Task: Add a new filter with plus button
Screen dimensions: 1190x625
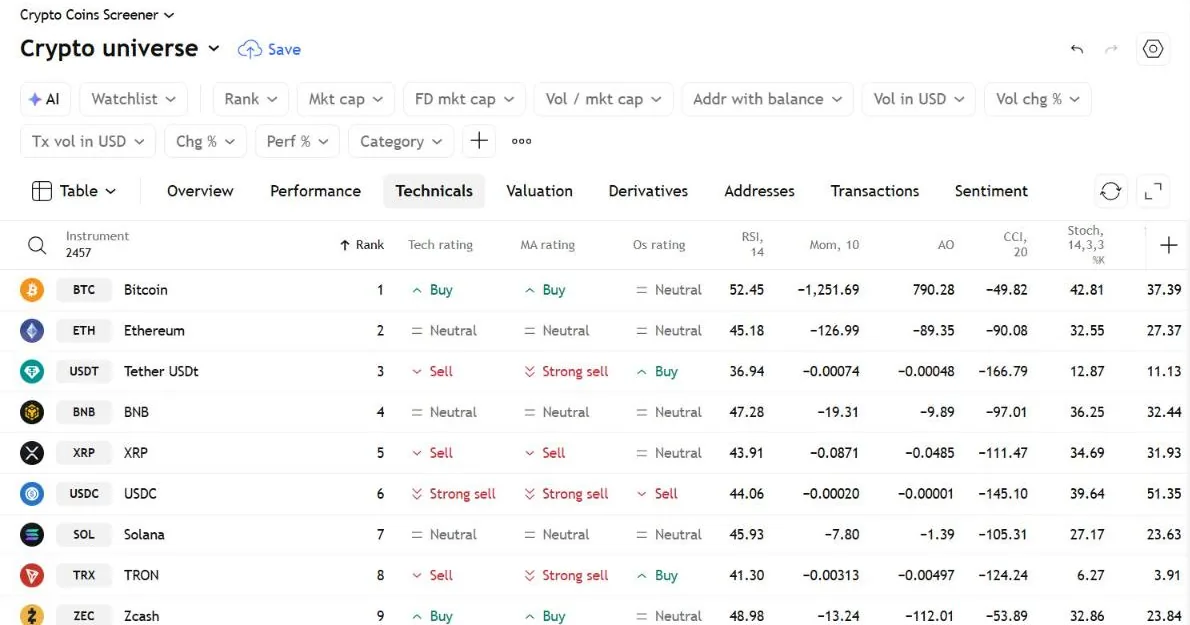Action: coord(479,141)
